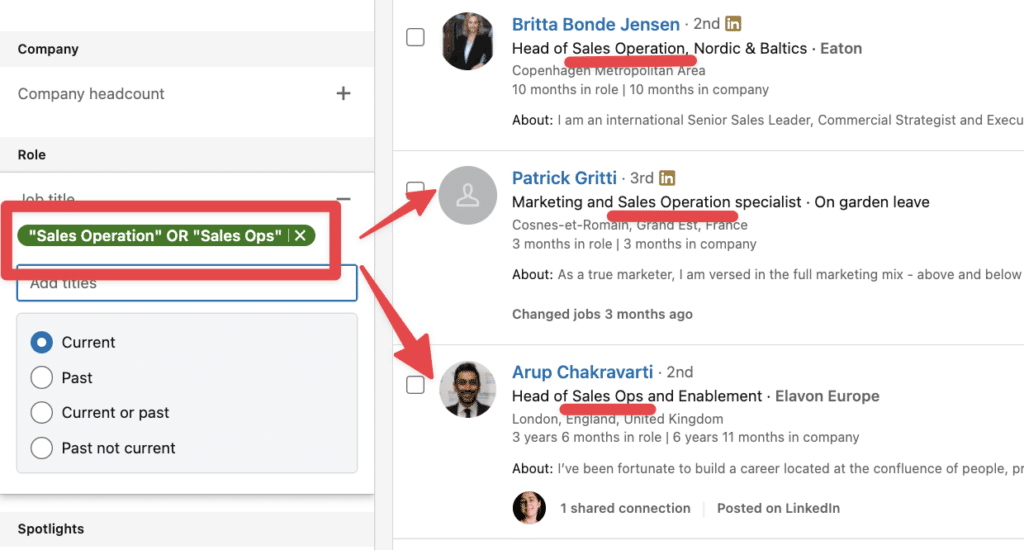
Task: Click LinkedIn premium badge beside Patrick Gritti
Action: point(667,178)
